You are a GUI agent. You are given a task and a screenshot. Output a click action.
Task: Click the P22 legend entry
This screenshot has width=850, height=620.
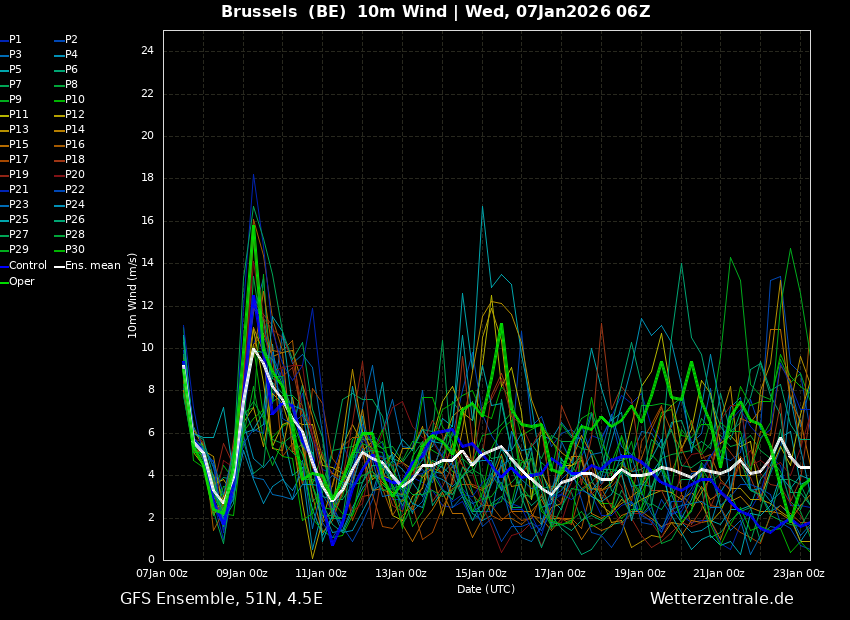[69, 190]
